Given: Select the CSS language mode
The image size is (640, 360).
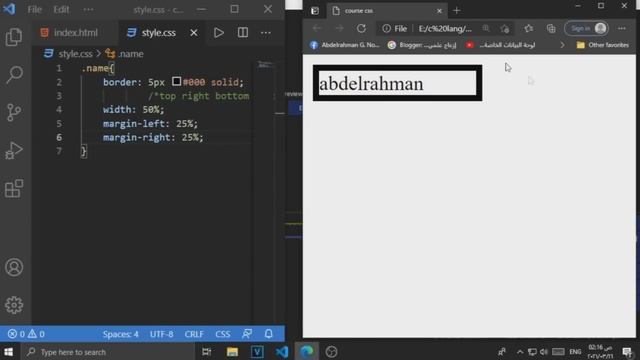Looking at the screenshot, I should (222, 334).
